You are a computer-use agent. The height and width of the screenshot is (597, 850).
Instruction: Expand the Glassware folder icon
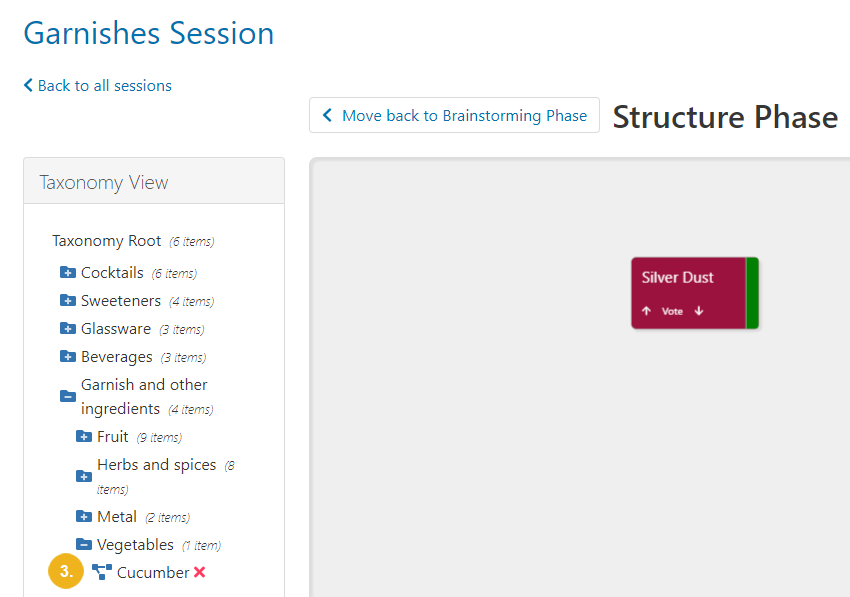tap(68, 329)
